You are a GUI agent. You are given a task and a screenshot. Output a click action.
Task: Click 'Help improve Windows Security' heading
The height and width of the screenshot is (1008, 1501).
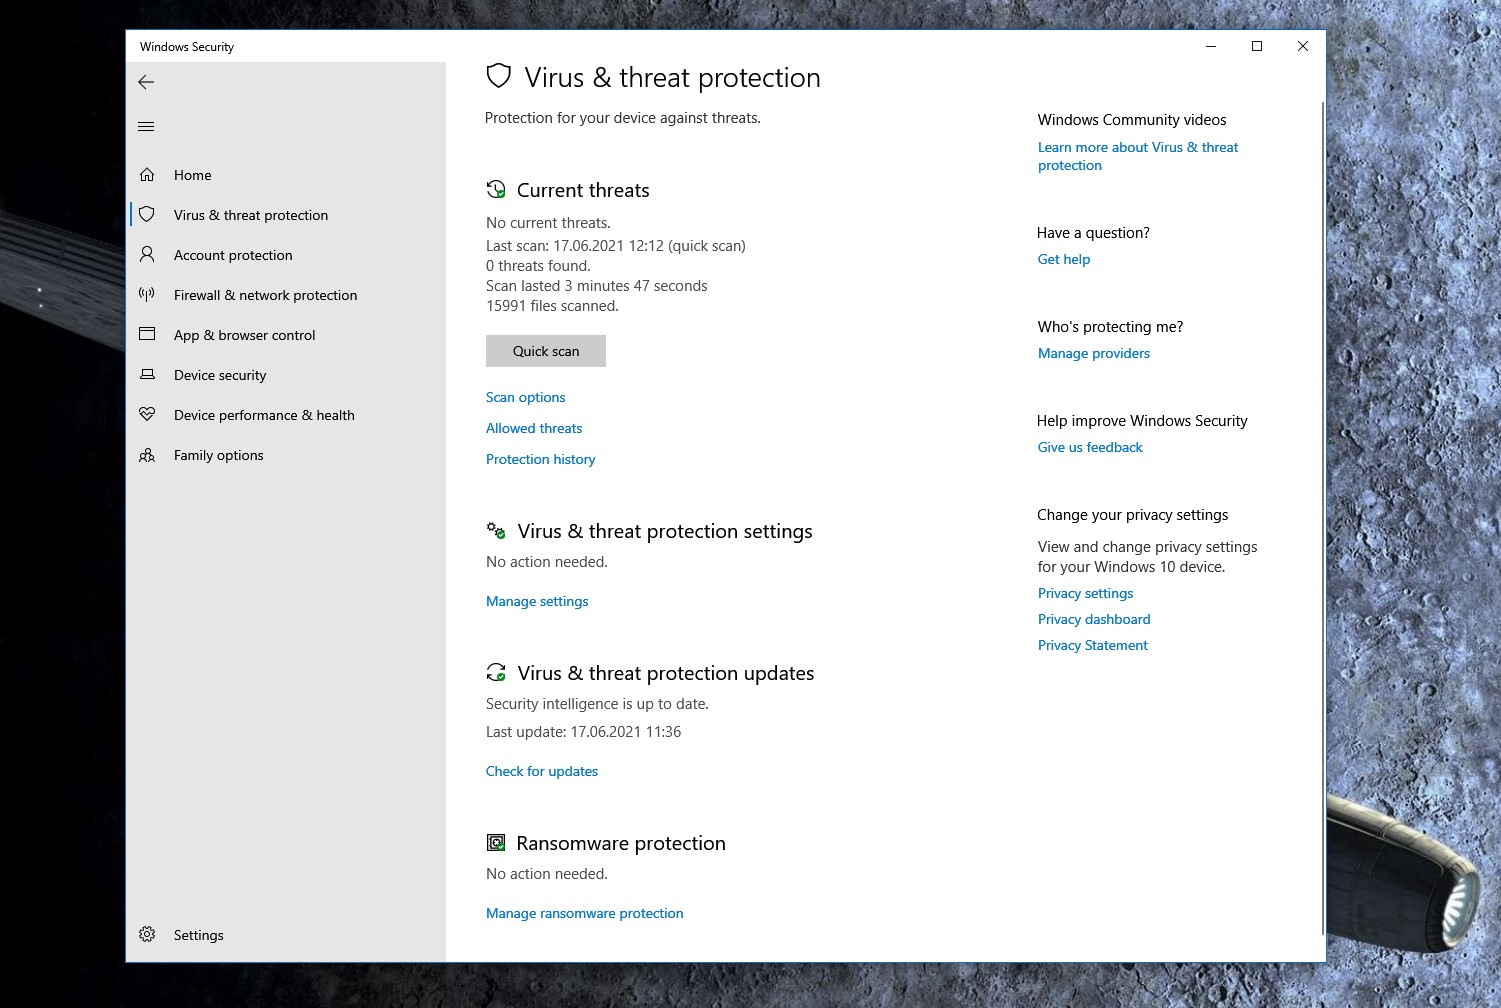[1142, 421]
